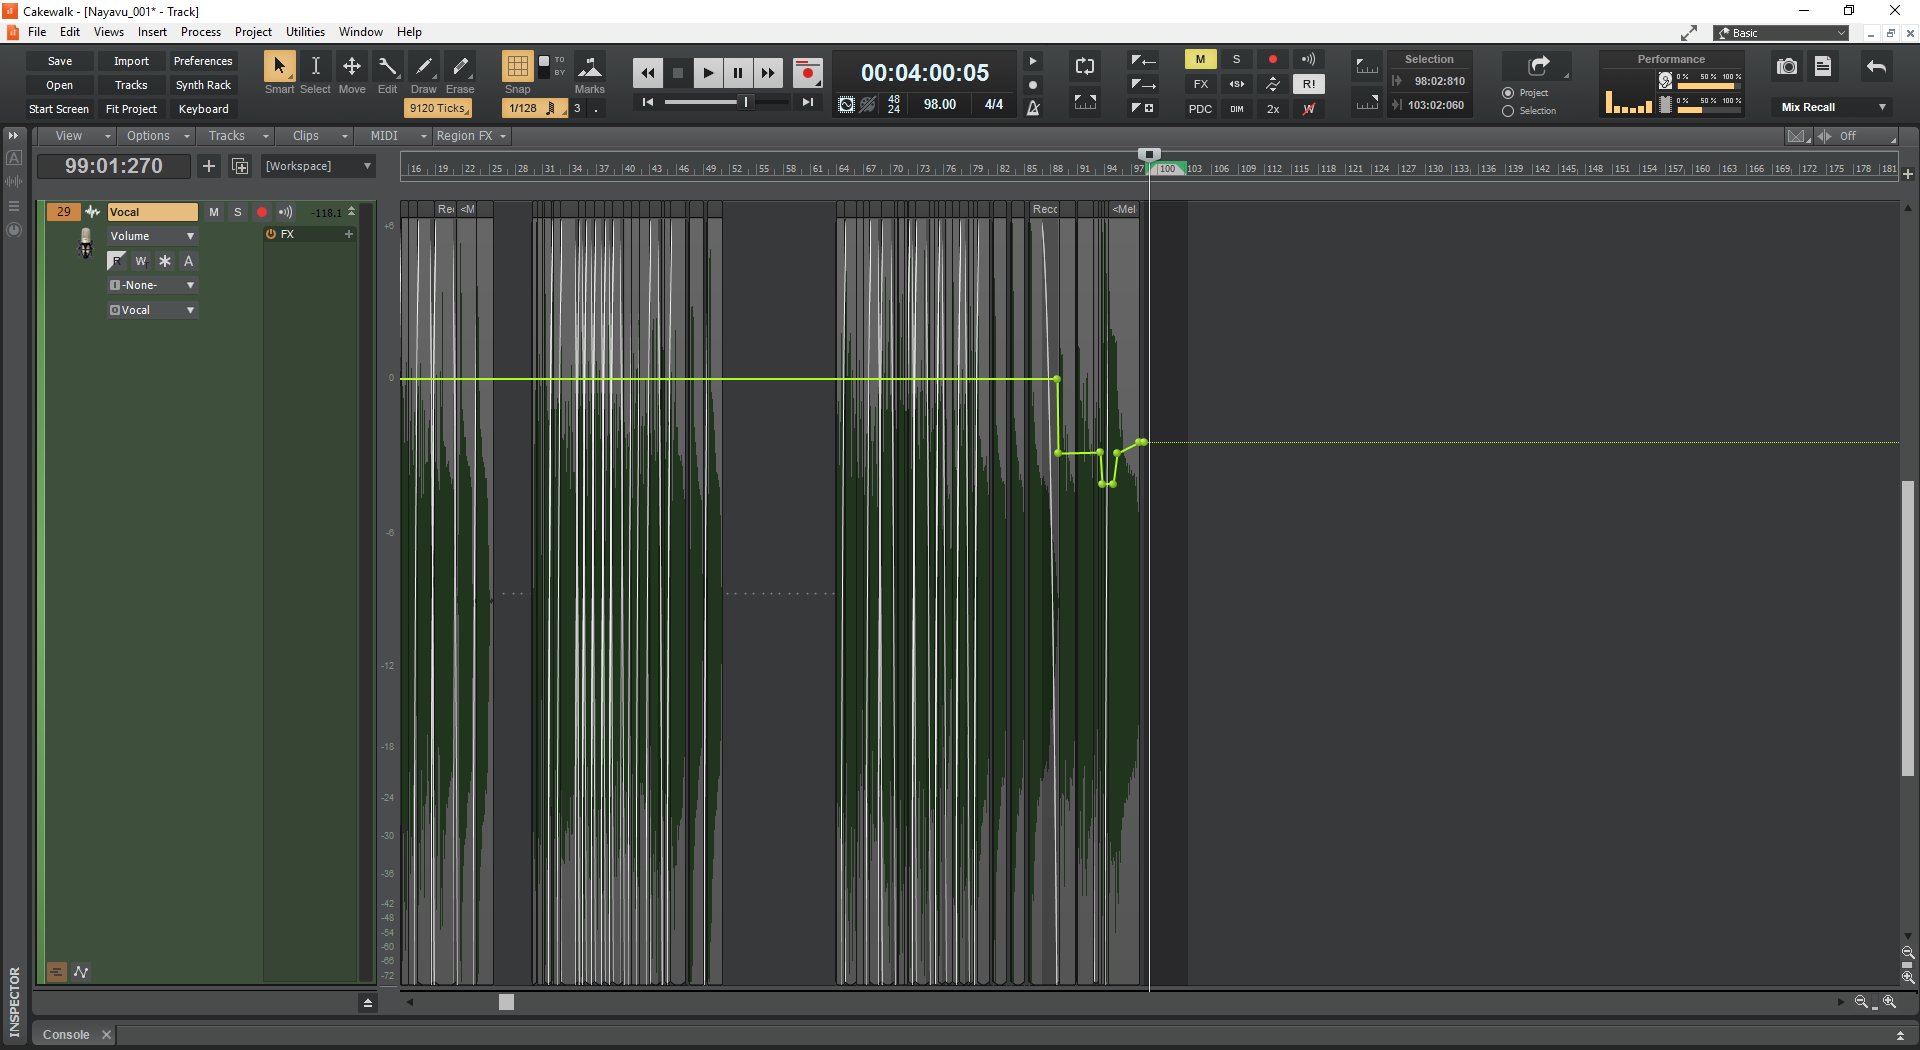Pick the Erase tool
This screenshot has width=1920, height=1050.
(x=460, y=67)
